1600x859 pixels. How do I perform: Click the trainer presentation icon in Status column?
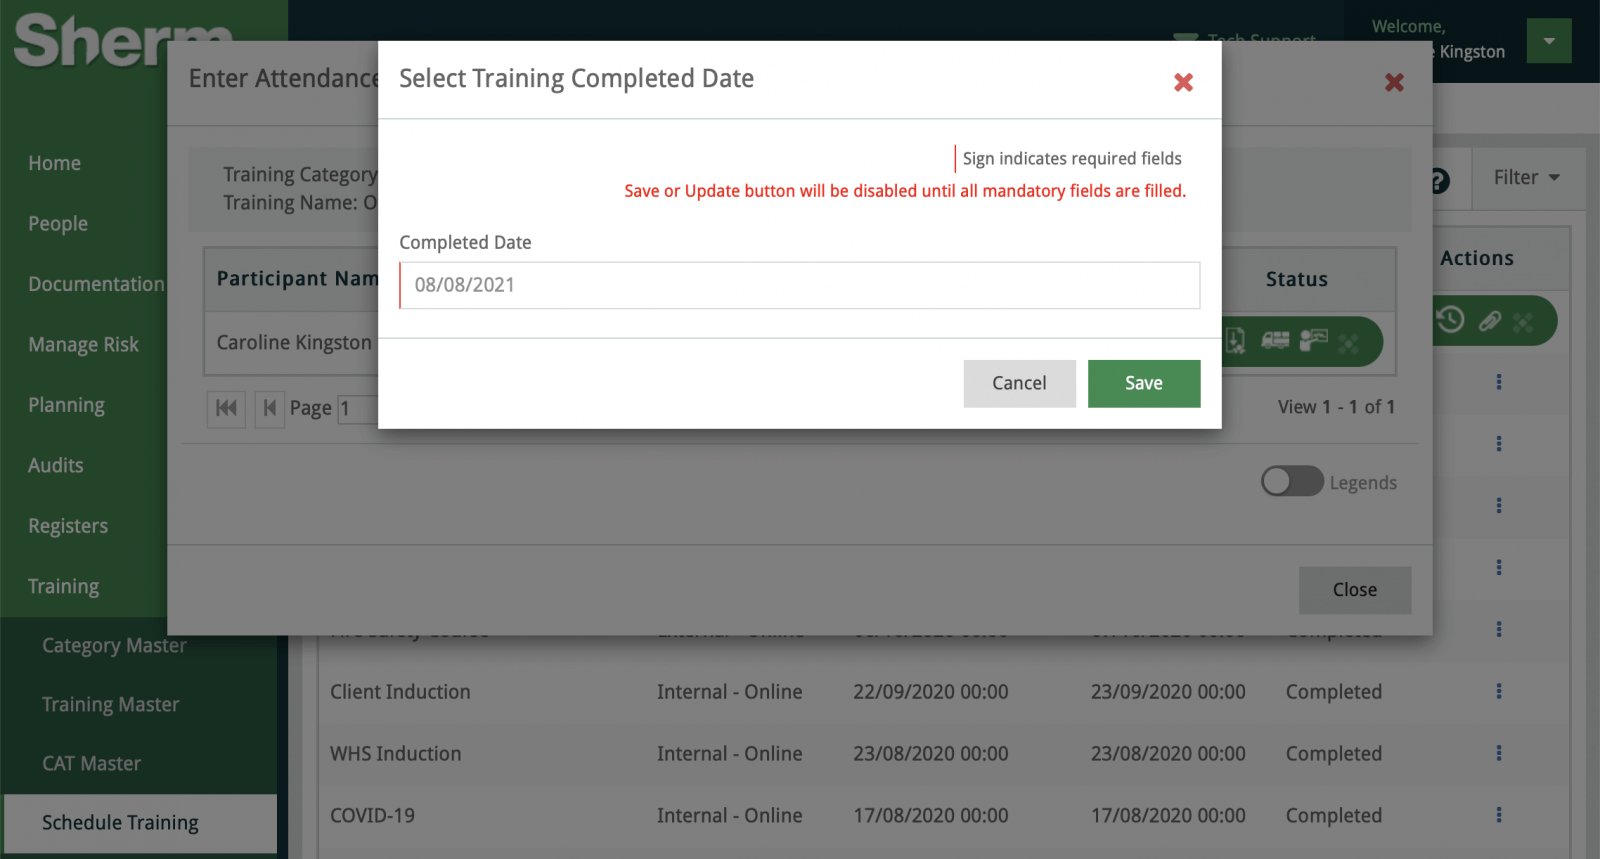(x=1313, y=341)
